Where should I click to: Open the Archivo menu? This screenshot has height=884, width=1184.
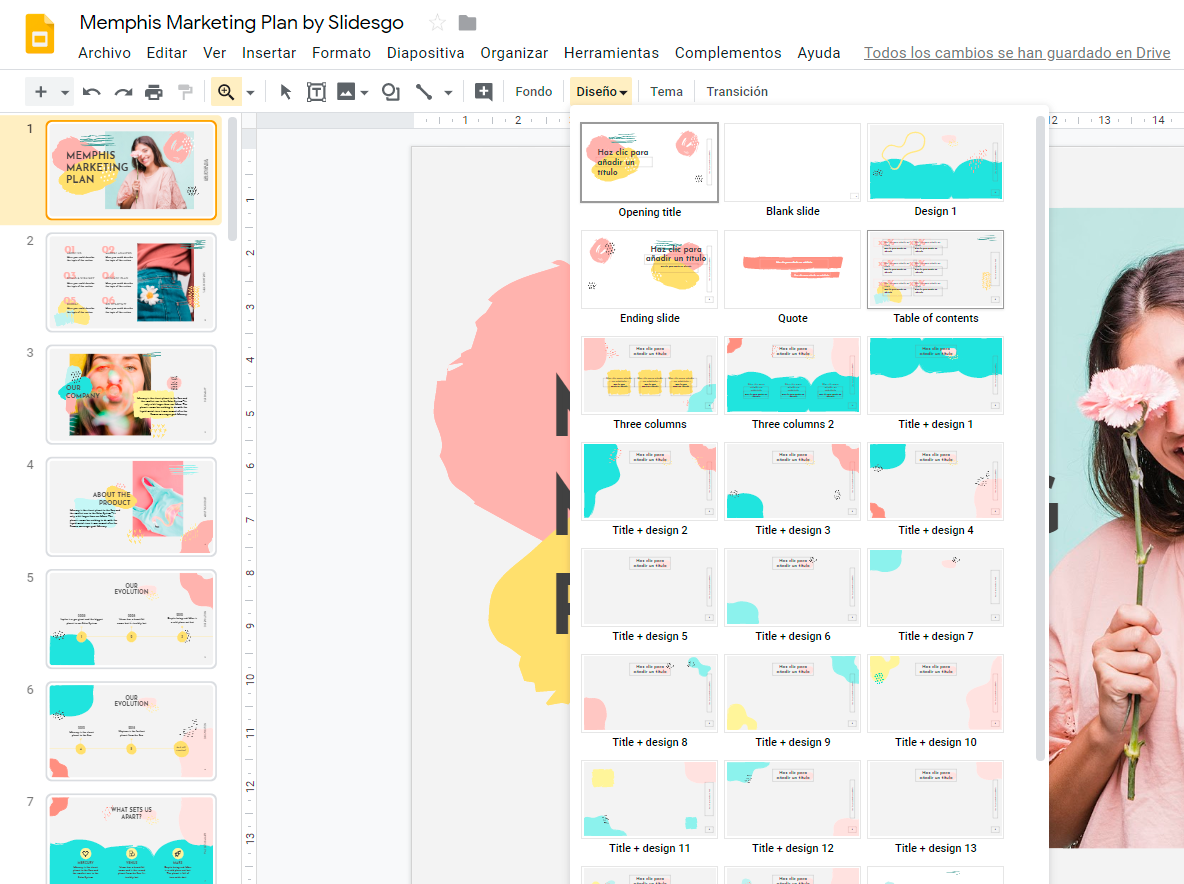pos(104,53)
